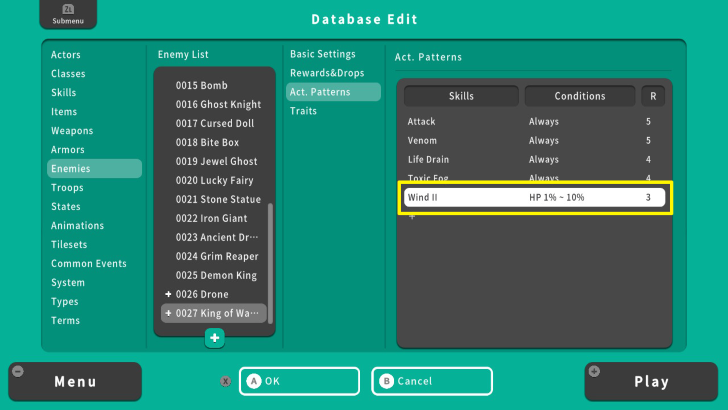728x410 pixels.
Task: Expand the 0027 King of Wa… entry
Action: tap(168, 313)
